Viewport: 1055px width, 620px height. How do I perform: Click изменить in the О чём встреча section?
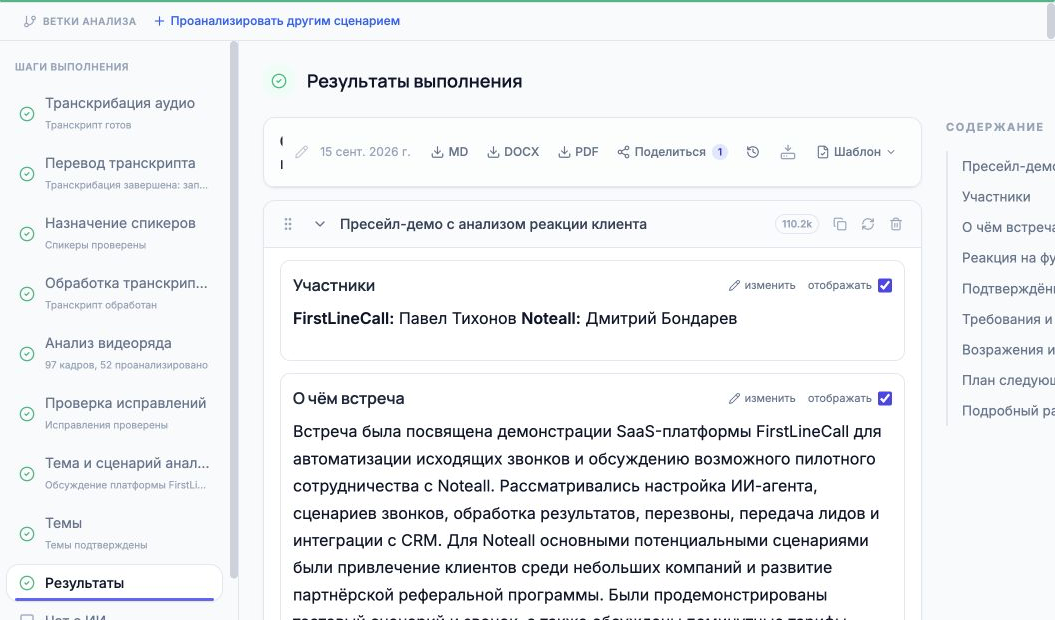click(762, 399)
